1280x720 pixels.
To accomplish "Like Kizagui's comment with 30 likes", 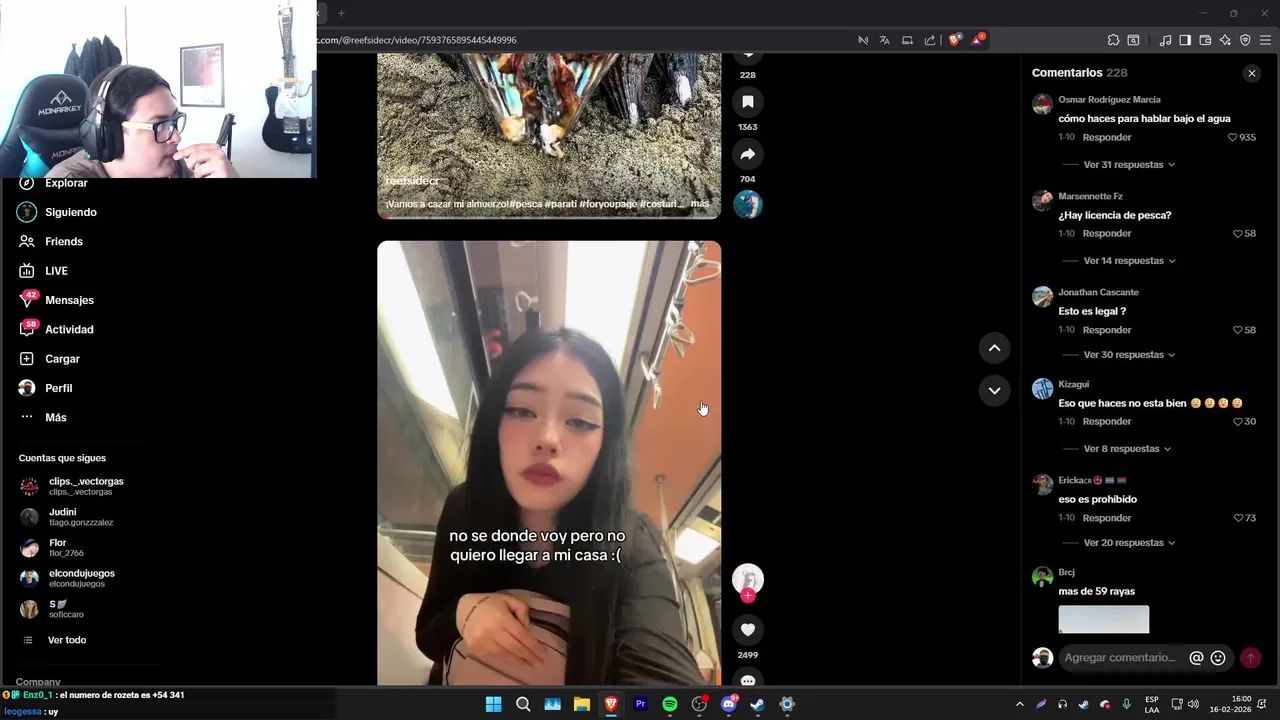I will (x=1238, y=422).
